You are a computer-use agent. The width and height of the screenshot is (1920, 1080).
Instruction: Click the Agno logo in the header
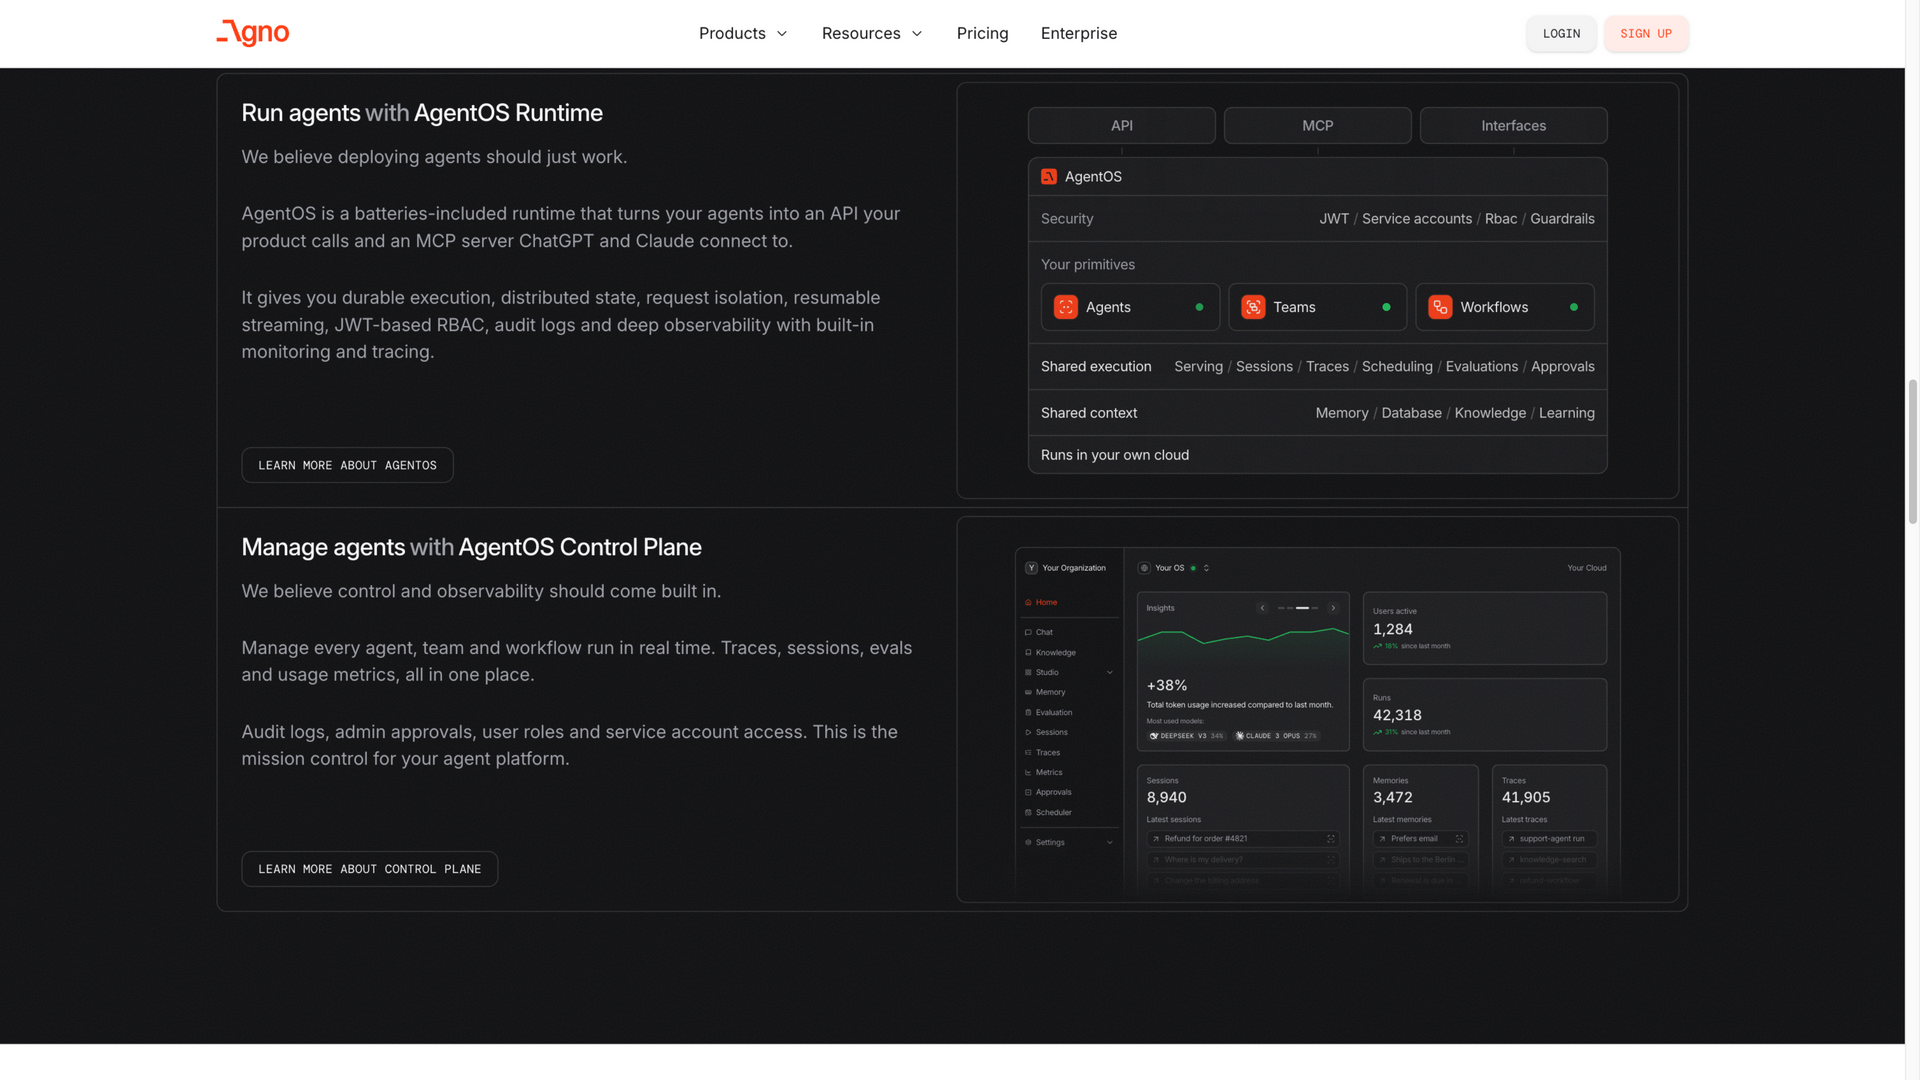tap(252, 33)
